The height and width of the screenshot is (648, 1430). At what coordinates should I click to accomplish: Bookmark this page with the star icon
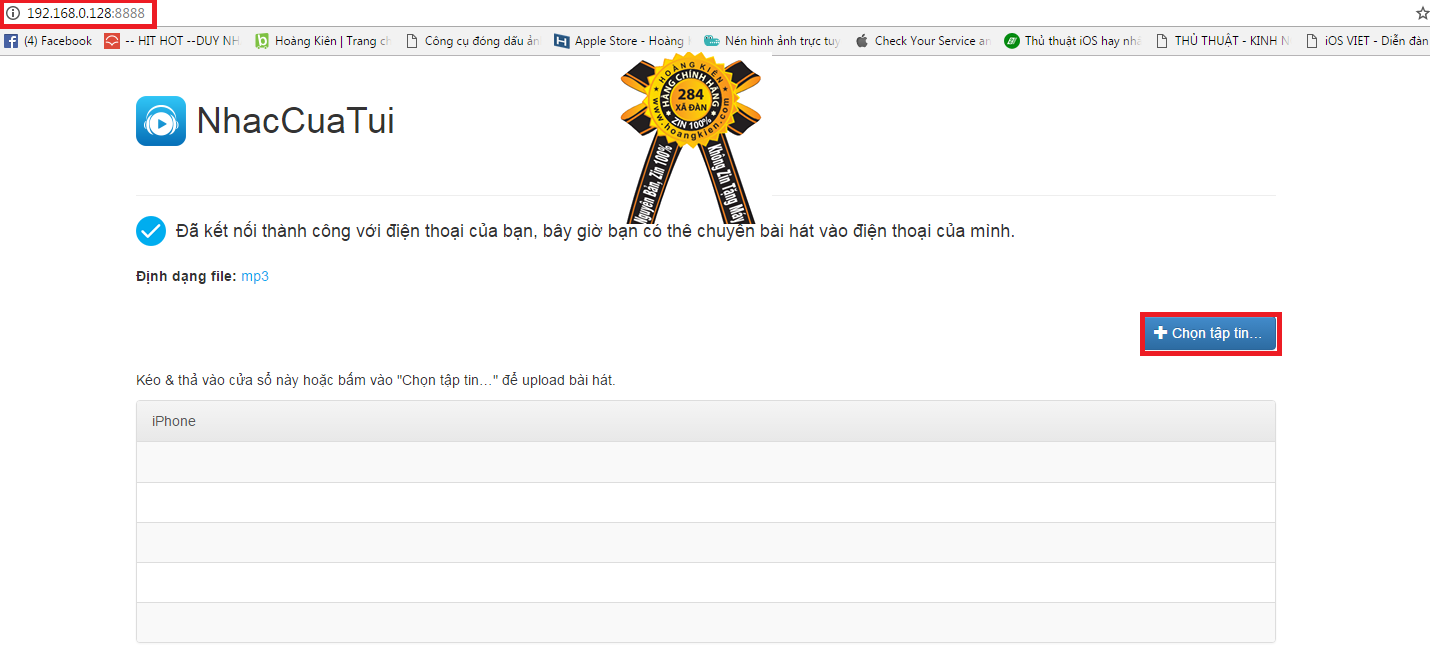pos(1421,13)
